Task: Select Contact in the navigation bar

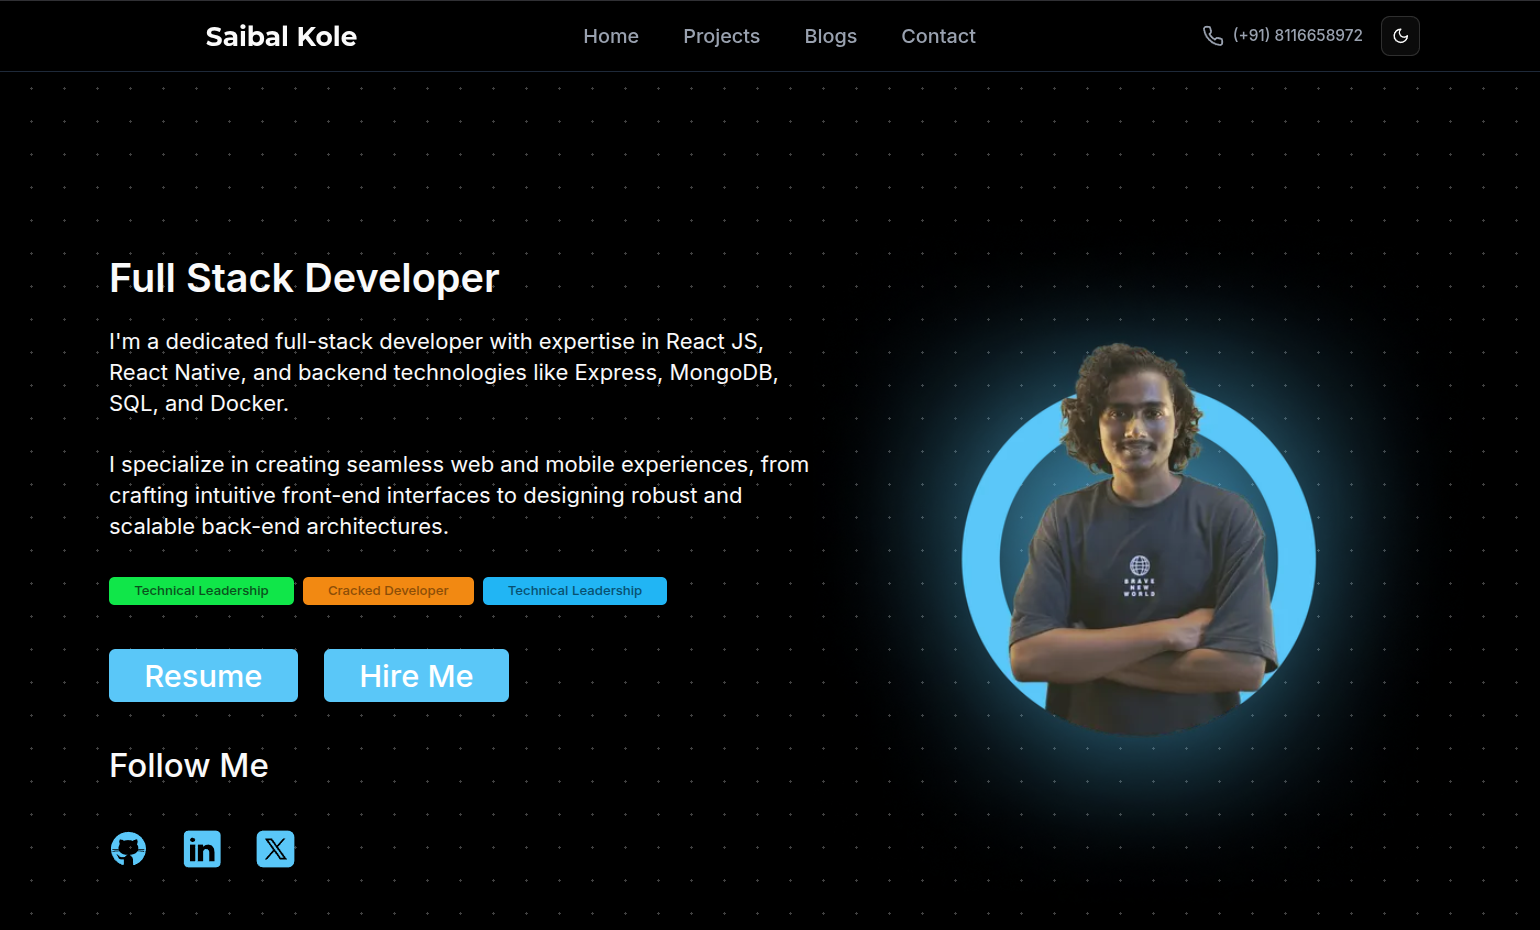Action: (x=938, y=36)
